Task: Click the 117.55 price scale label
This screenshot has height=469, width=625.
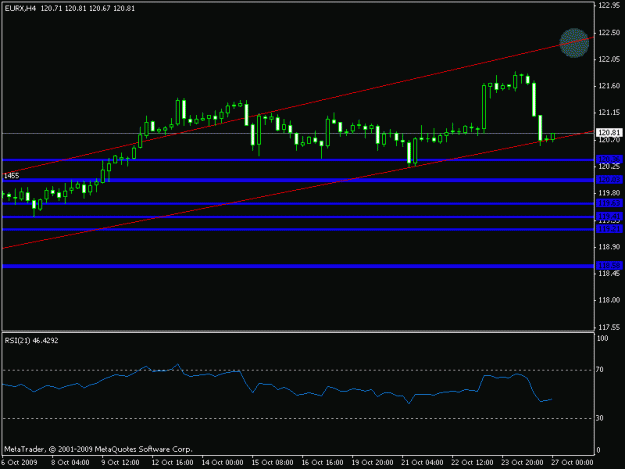Action: pos(609,328)
